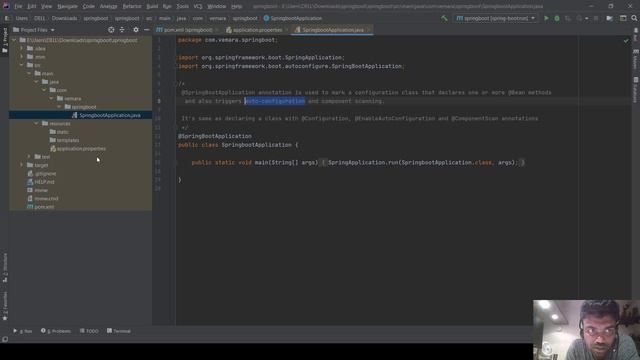The height and width of the screenshot is (360, 640).
Task: Expand the test folder arrow
Action: 29,157
